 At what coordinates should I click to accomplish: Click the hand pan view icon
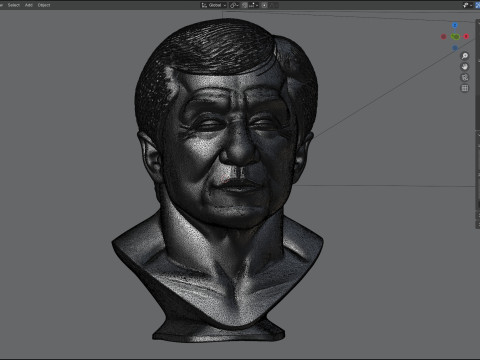[x=465, y=67]
